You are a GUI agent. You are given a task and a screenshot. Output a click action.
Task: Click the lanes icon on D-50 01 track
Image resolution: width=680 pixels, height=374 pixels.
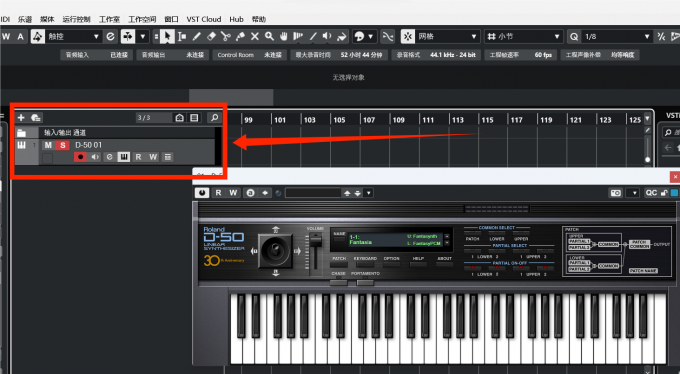pyautogui.click(x=168, y=157)
